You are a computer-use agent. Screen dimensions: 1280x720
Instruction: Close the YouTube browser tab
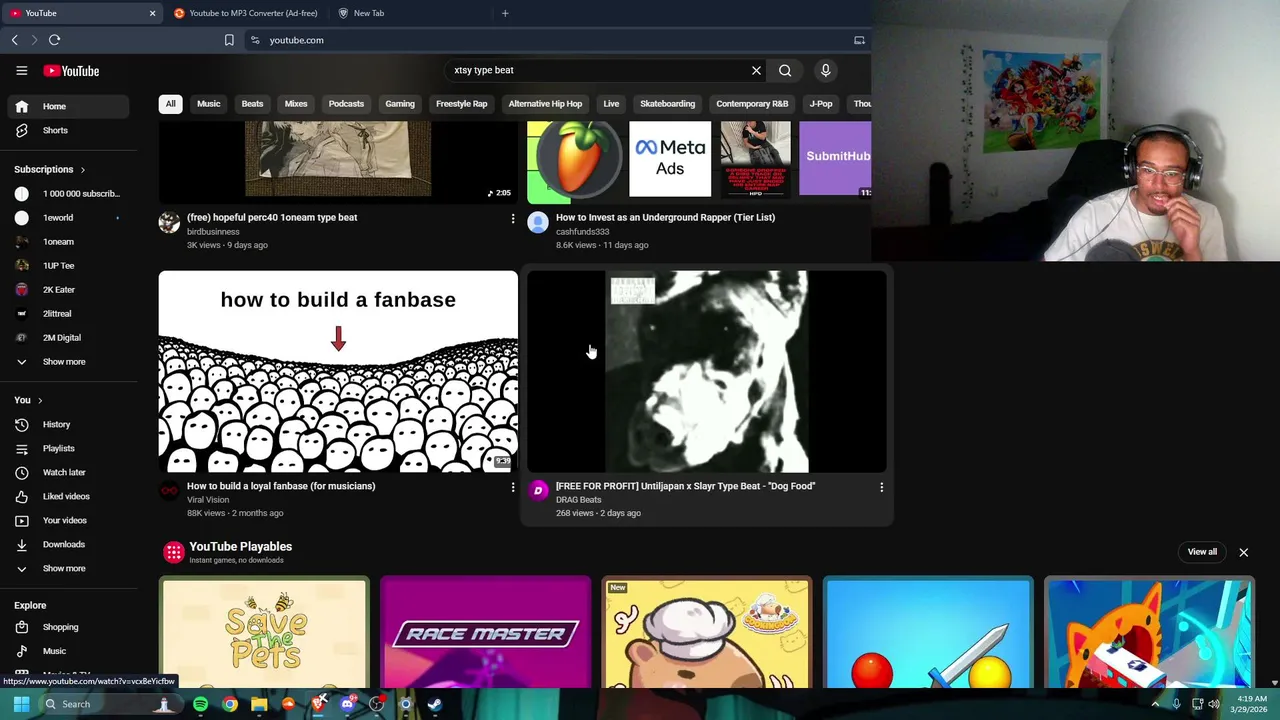[x=152, y=13]
